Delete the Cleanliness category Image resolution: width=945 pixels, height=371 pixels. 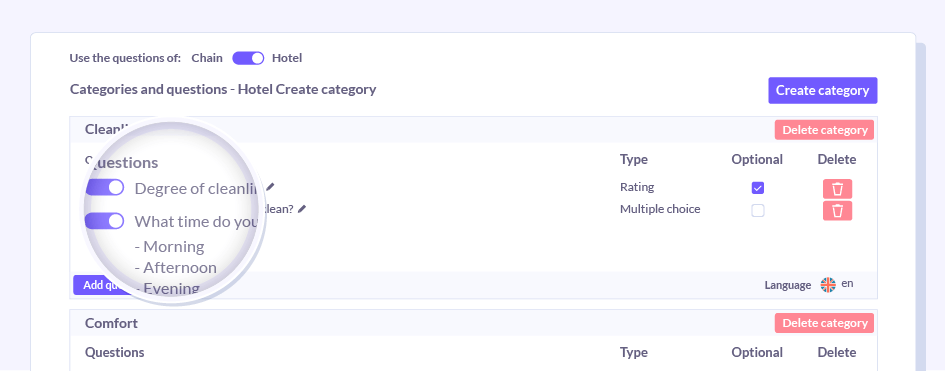tap(824, 130)
